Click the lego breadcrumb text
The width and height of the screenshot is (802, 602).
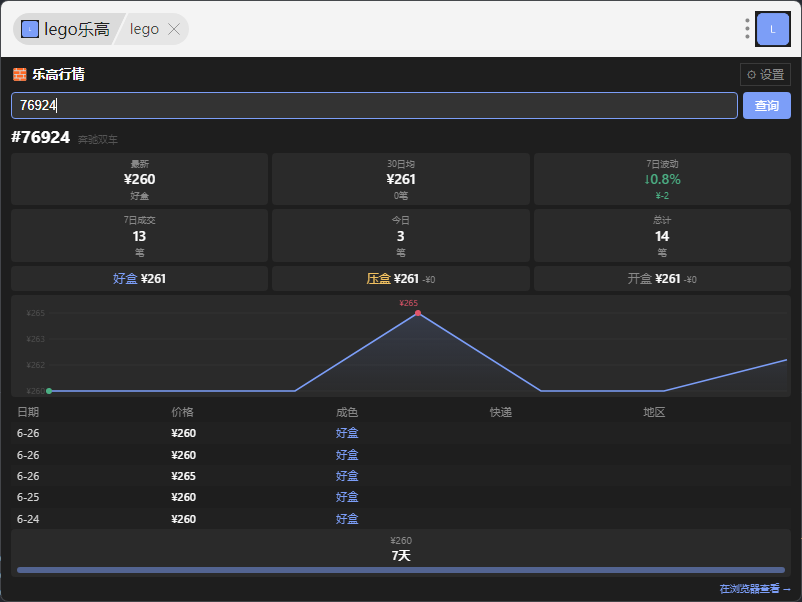144,29
